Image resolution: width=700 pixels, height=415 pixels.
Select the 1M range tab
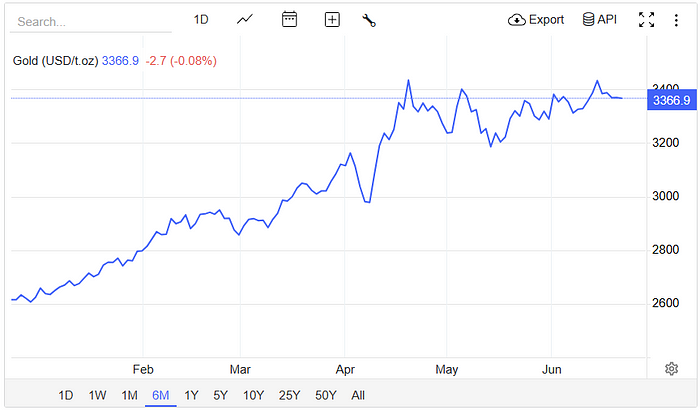(x=129, y=395)
